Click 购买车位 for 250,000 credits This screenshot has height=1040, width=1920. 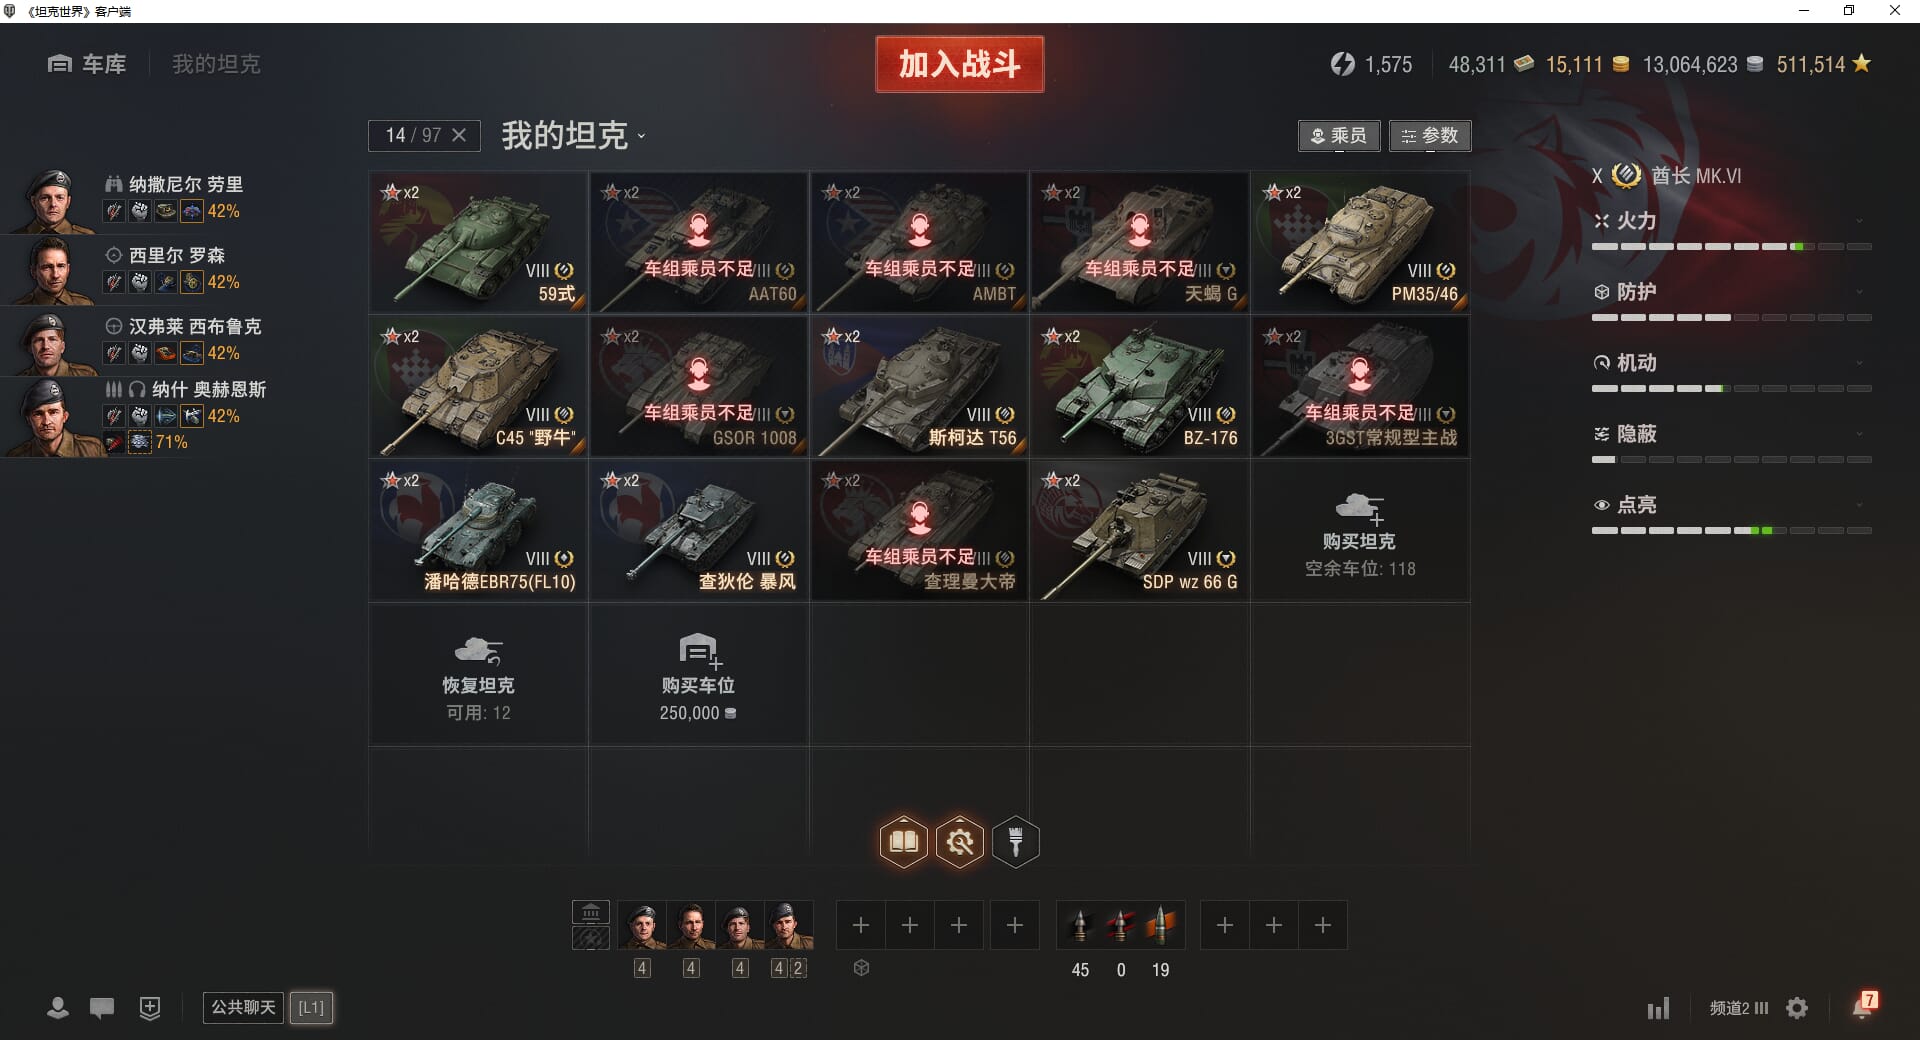tap(698, 675)
